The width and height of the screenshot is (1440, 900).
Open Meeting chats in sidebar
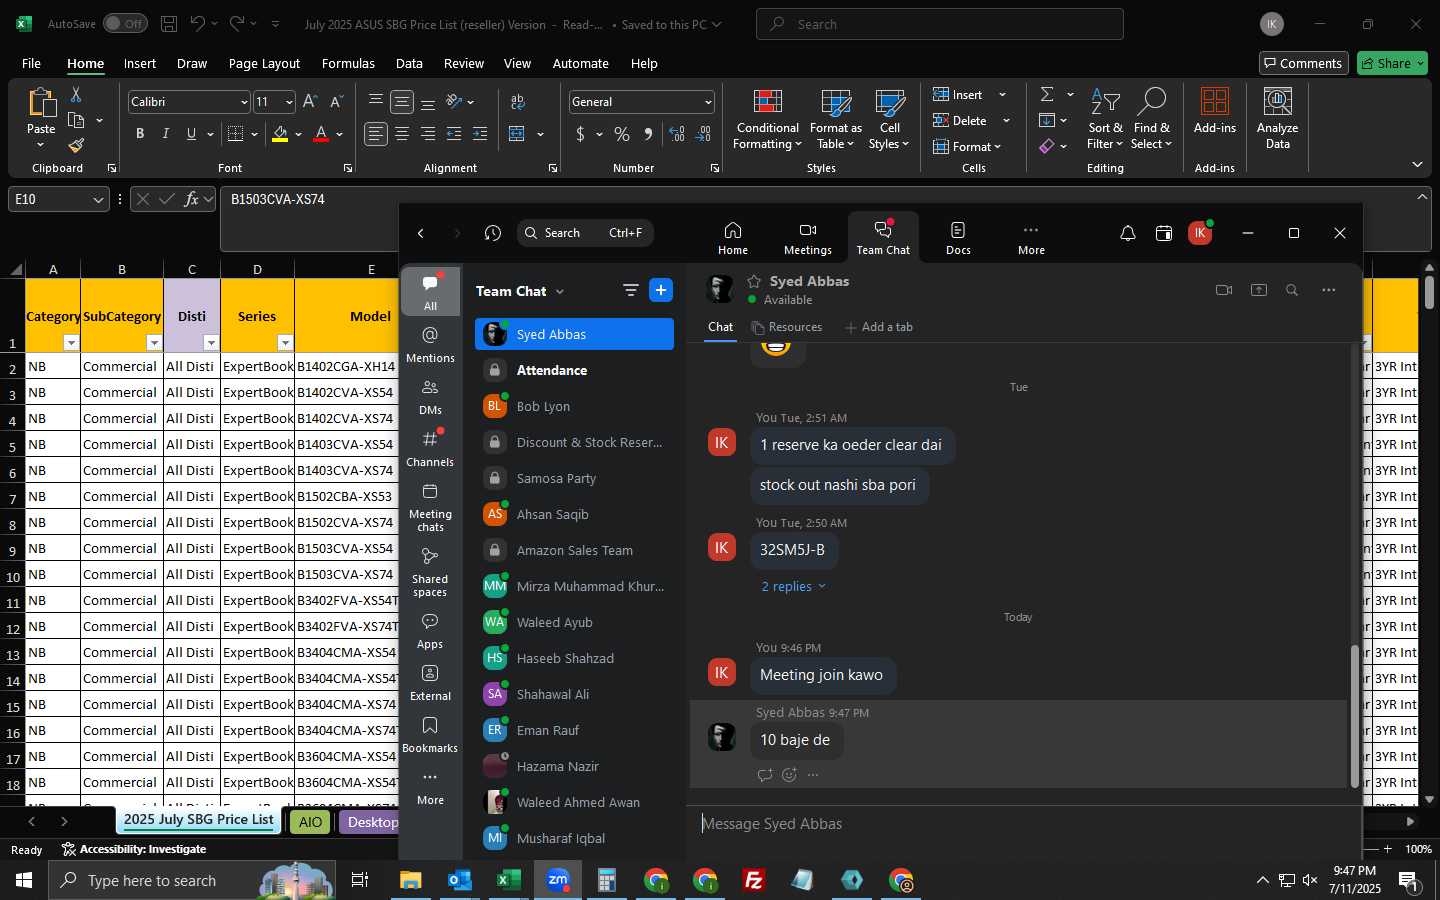(x=430, y=506)
